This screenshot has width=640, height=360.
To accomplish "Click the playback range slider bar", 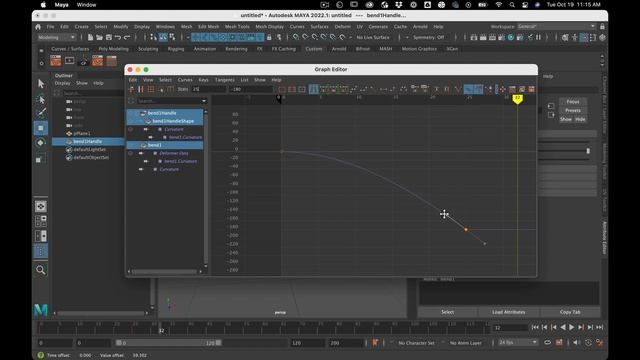I will [x=168, y=343].
